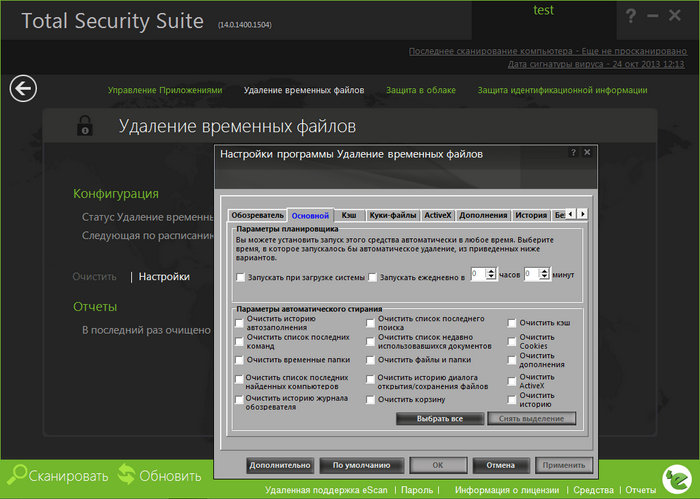Check Очистить кэш
The height and width of the screenshot is (499, 700).
click(512, 323)
